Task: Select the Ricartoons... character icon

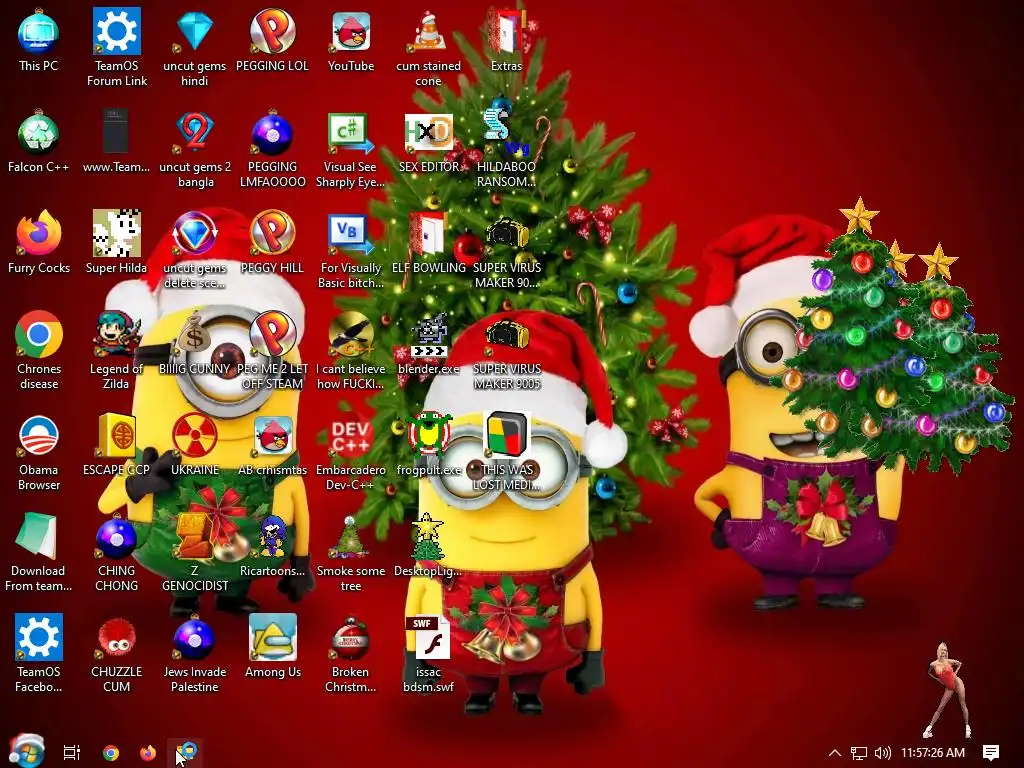Action: [x=272, y=537]
